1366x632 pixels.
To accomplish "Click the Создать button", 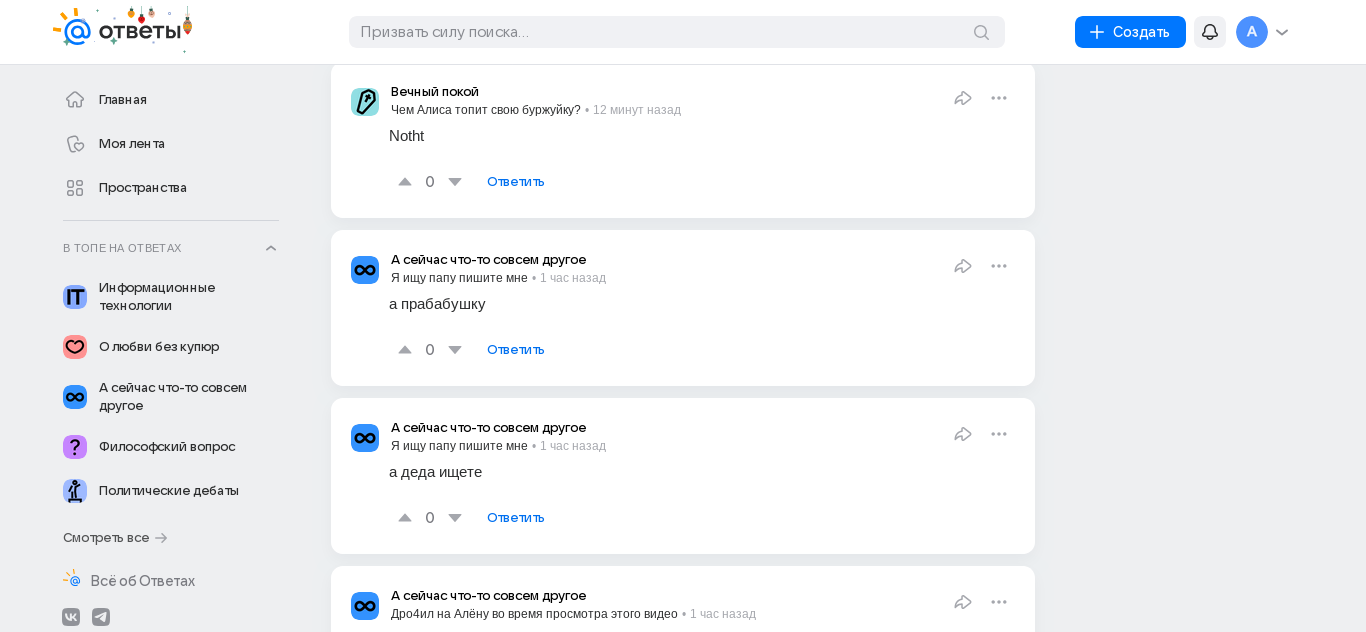I will point(1130,32).
